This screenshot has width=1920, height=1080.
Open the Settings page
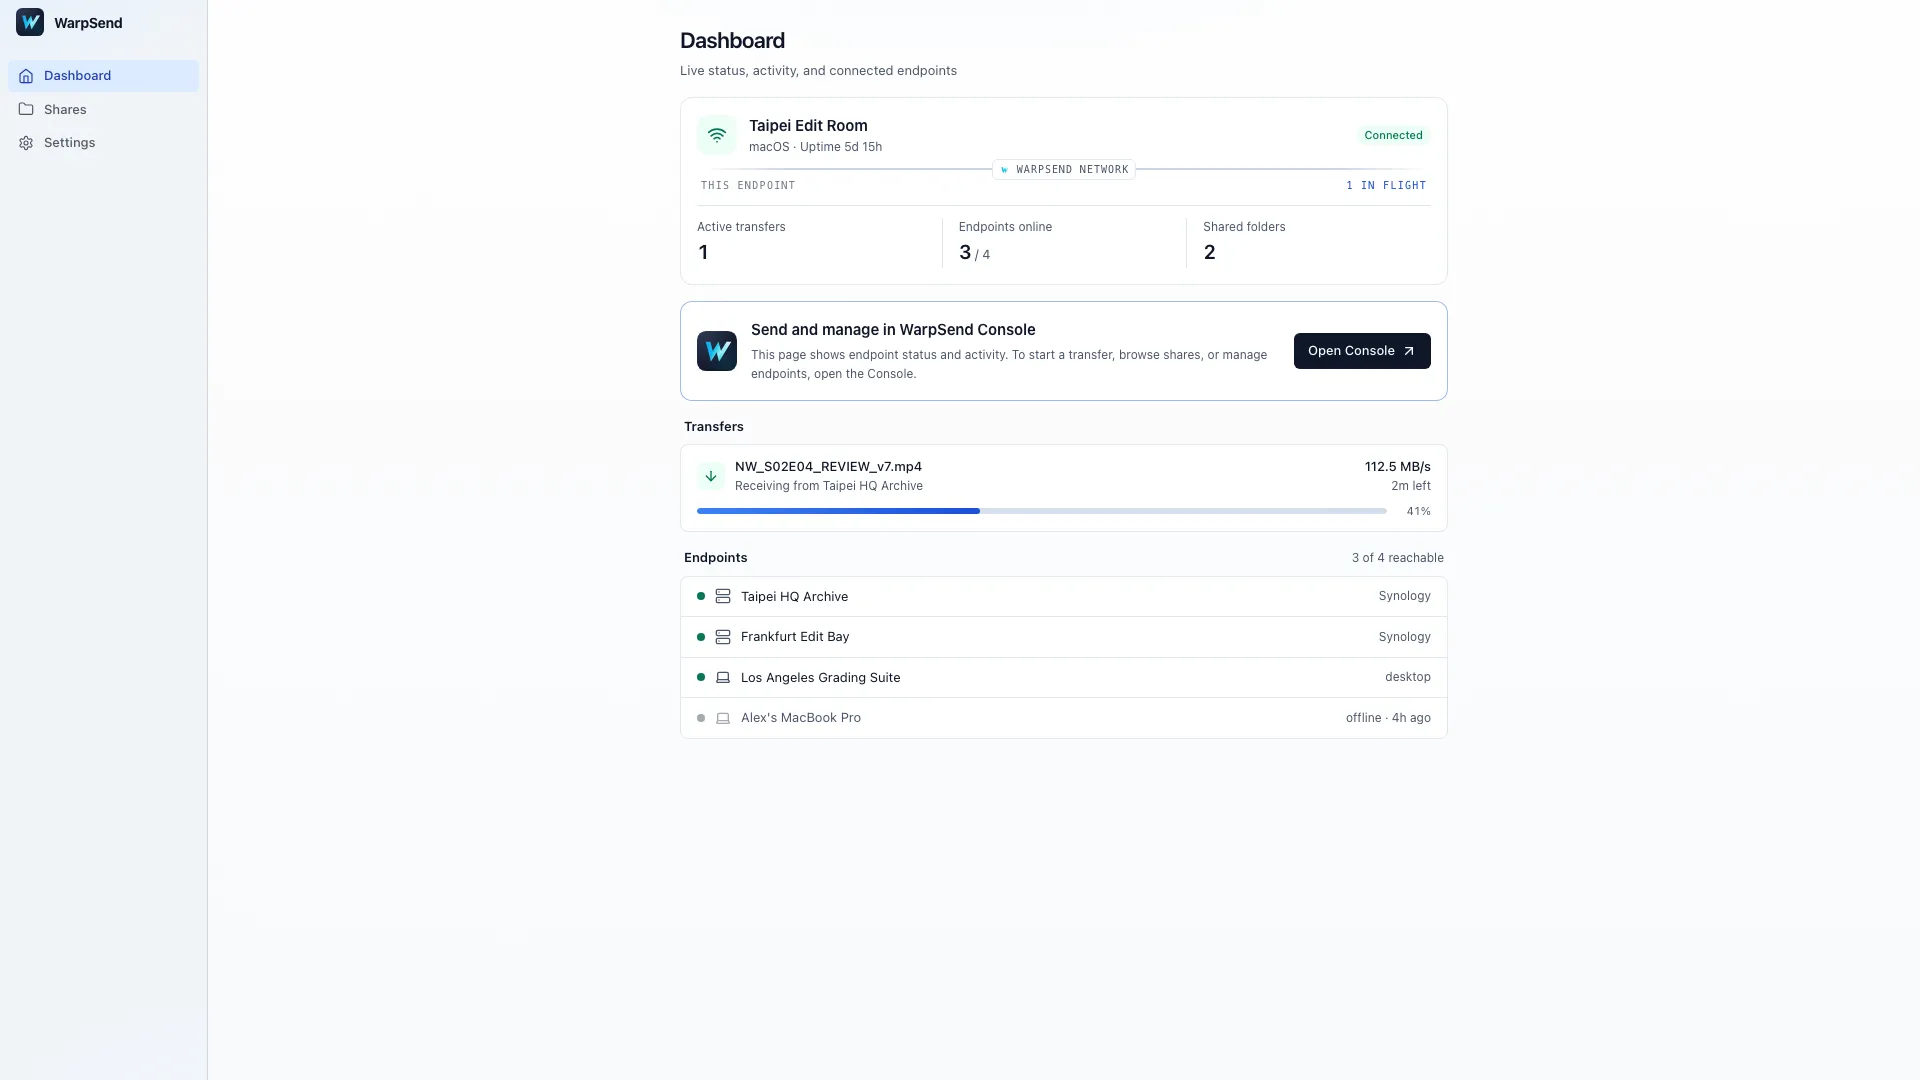(103, 143)
